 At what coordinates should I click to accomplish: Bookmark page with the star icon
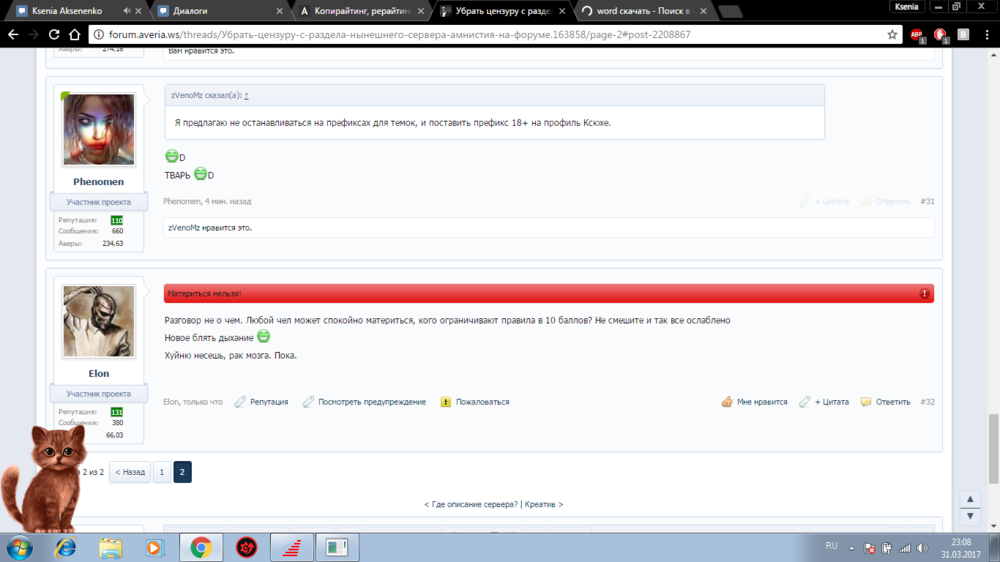(x=892, y=34)
